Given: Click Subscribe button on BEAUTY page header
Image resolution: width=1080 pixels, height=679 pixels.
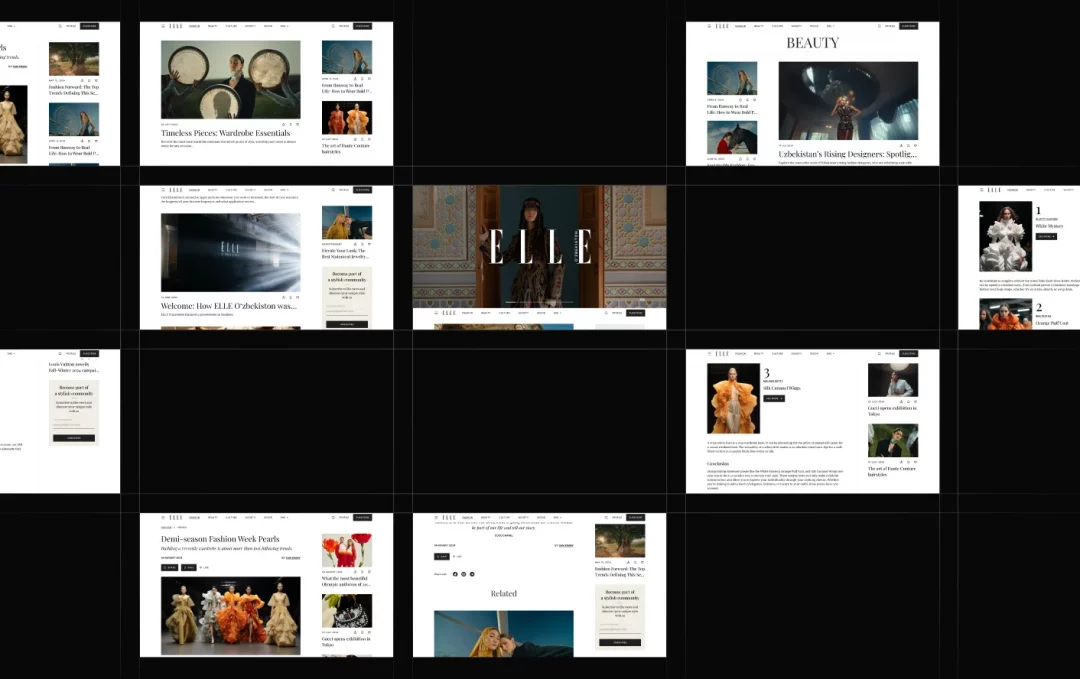Looking at the screenshot, I should (908, 26).
